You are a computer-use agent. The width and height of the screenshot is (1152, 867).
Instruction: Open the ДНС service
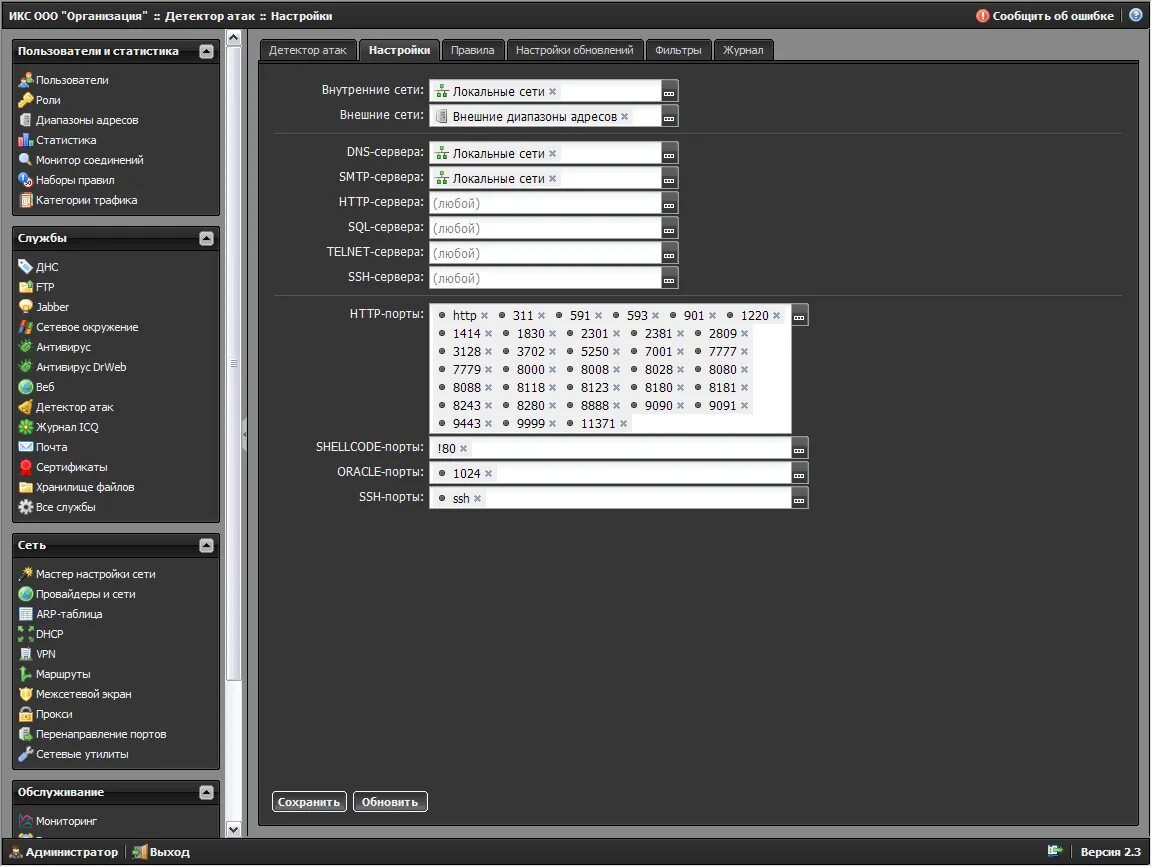(x=38, y=267)
